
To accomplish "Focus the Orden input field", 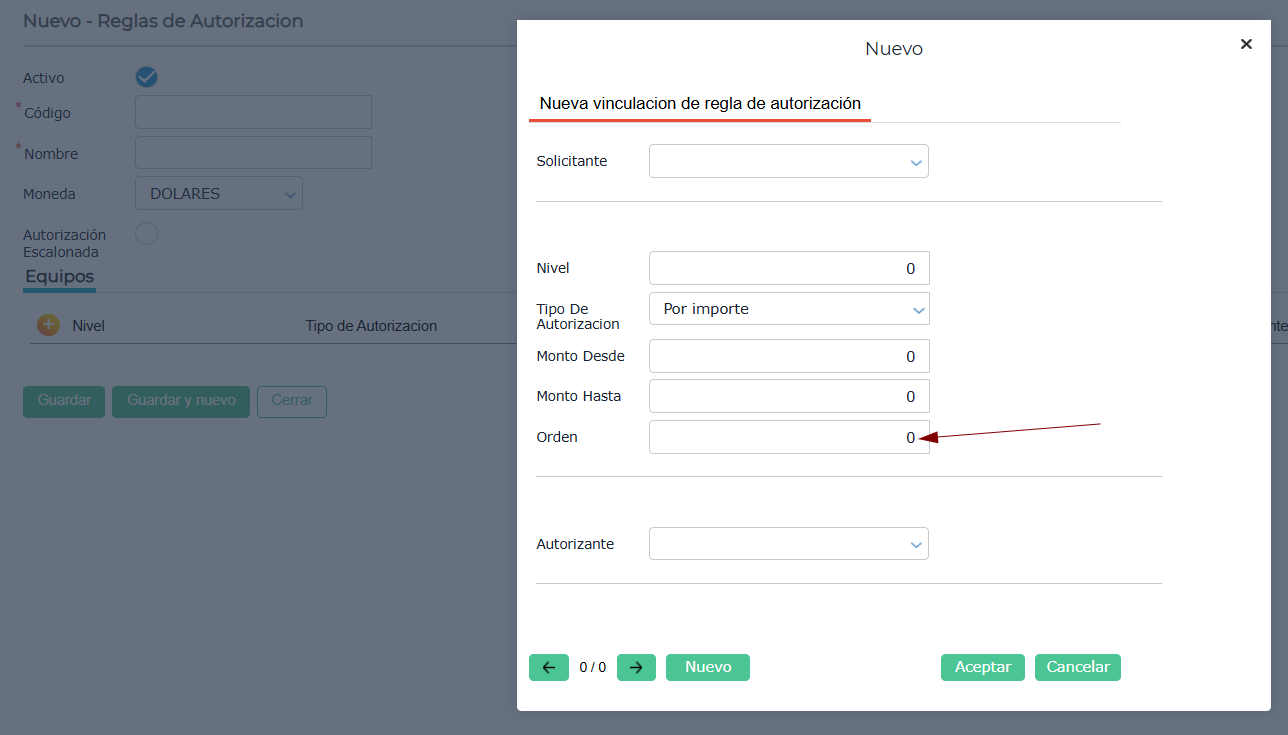I will [789, 437].
